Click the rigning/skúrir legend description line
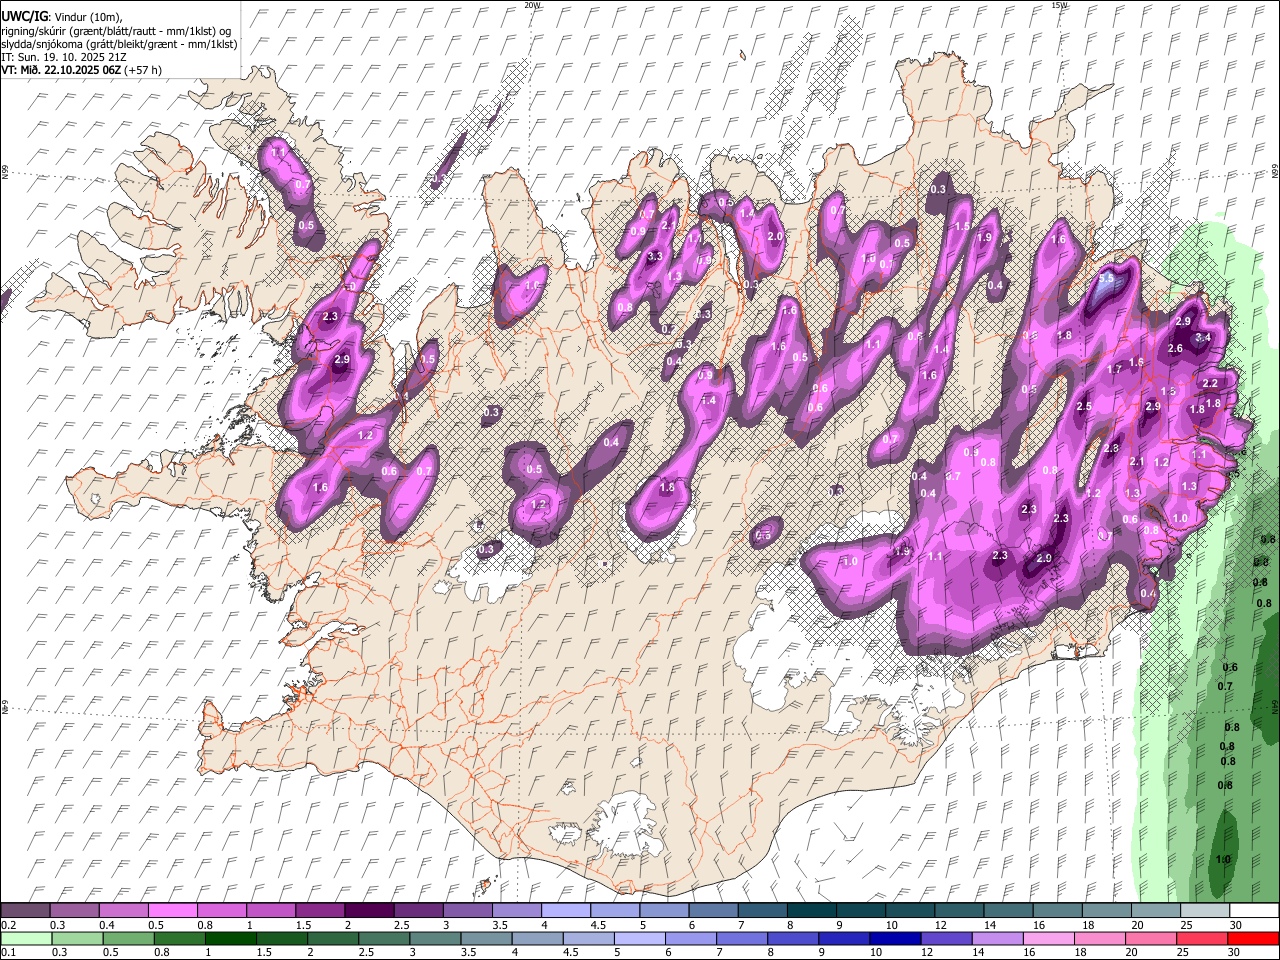 [116, 31]
